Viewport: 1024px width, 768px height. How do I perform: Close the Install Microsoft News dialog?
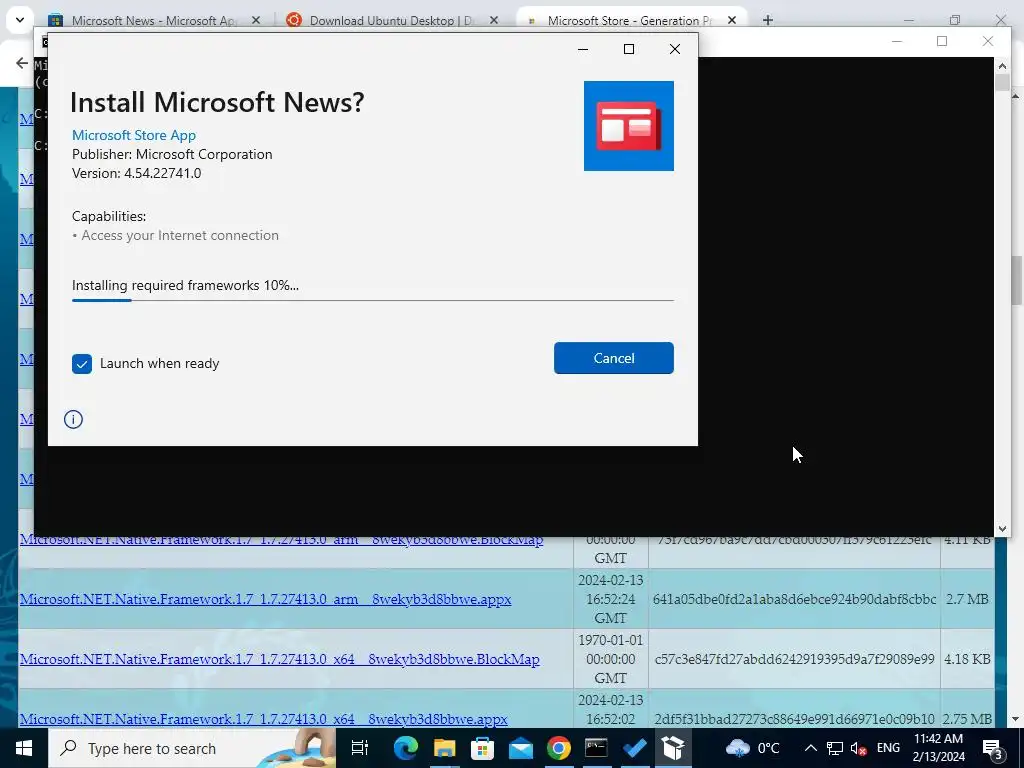(675, 49)
